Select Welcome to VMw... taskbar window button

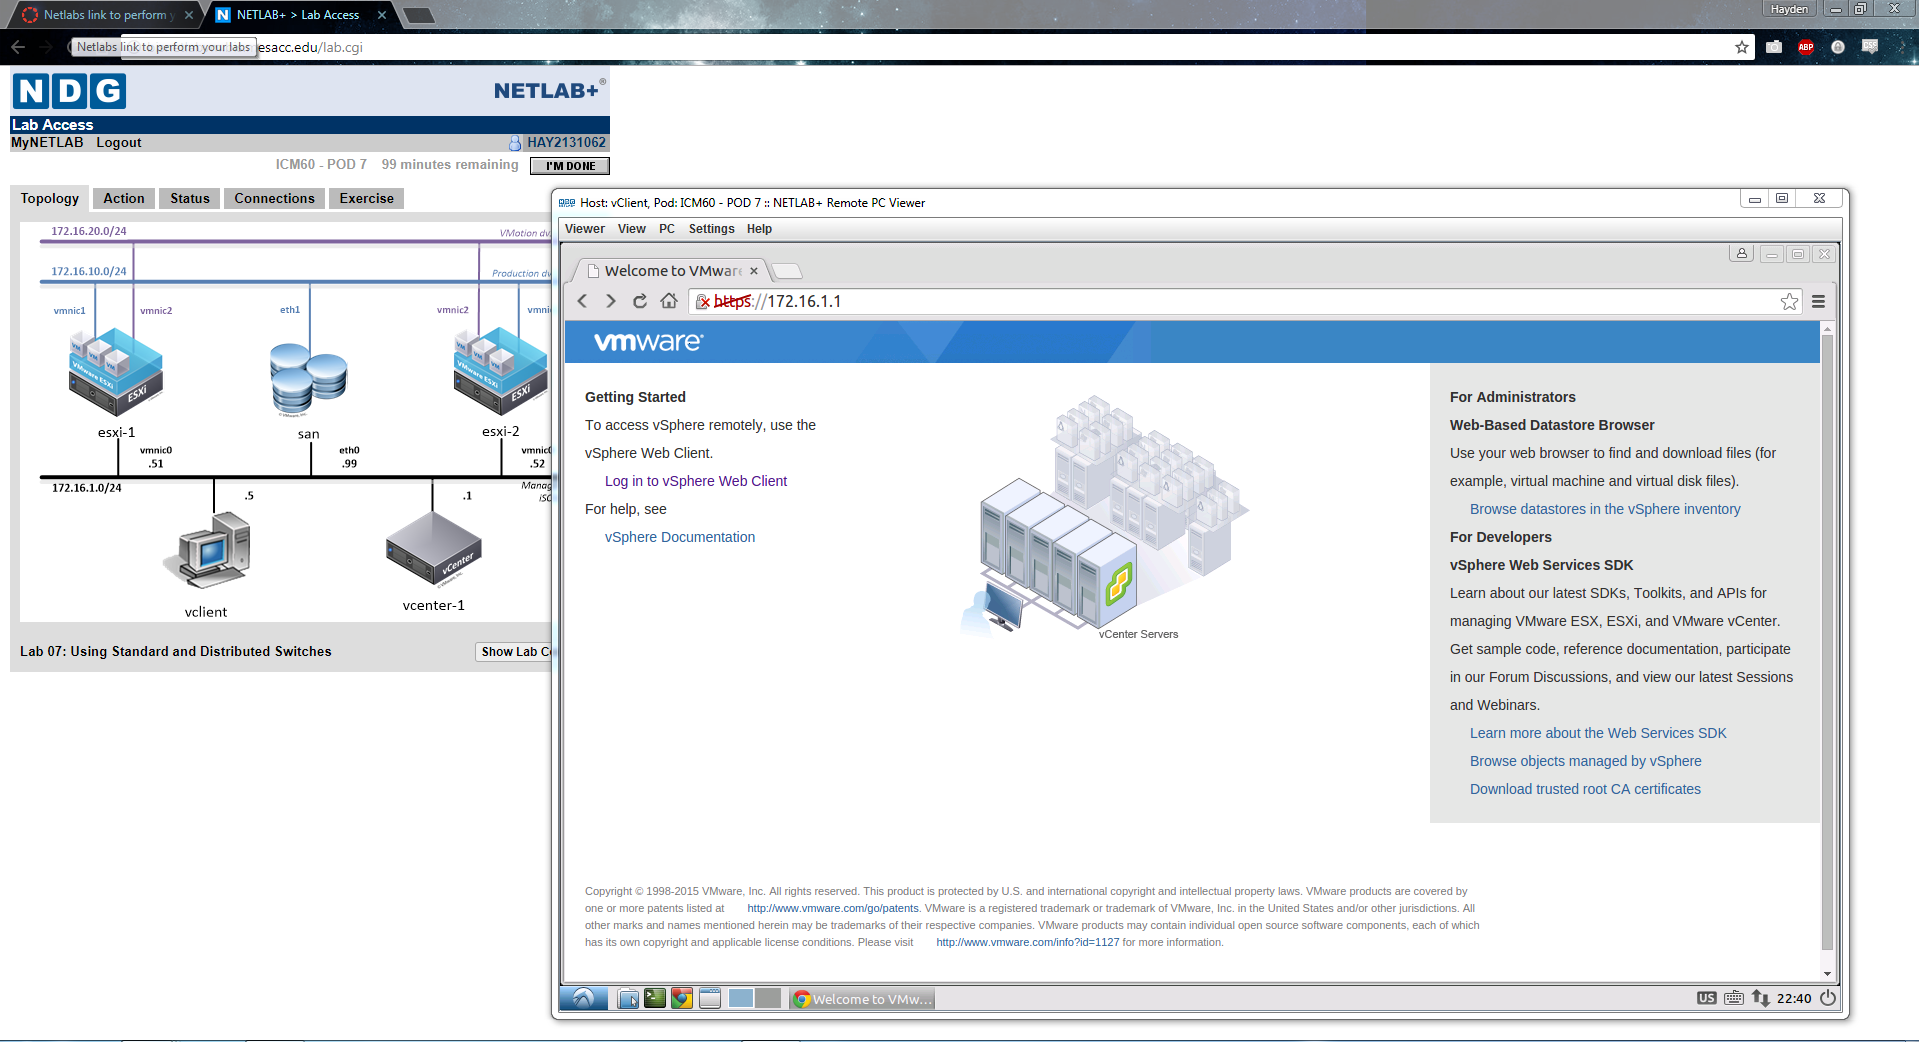click(862, 998)
